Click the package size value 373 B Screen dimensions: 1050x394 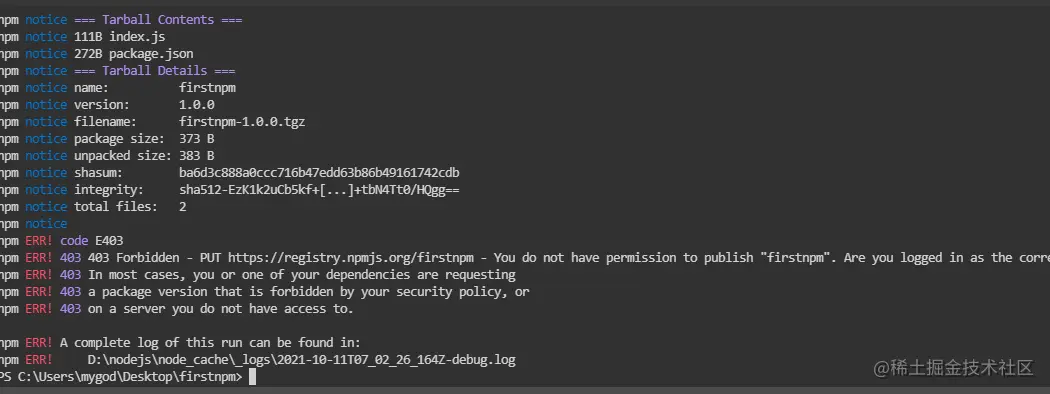click(x=197, y=139)
